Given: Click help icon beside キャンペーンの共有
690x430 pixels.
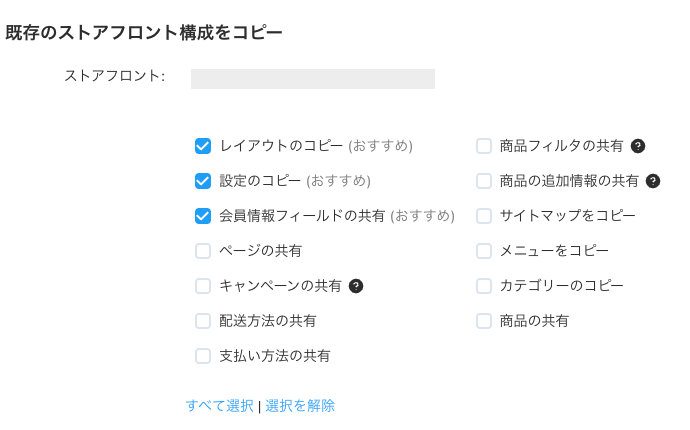Looking at the screenshot, I should pyautogui.click(x=356, y=286).
